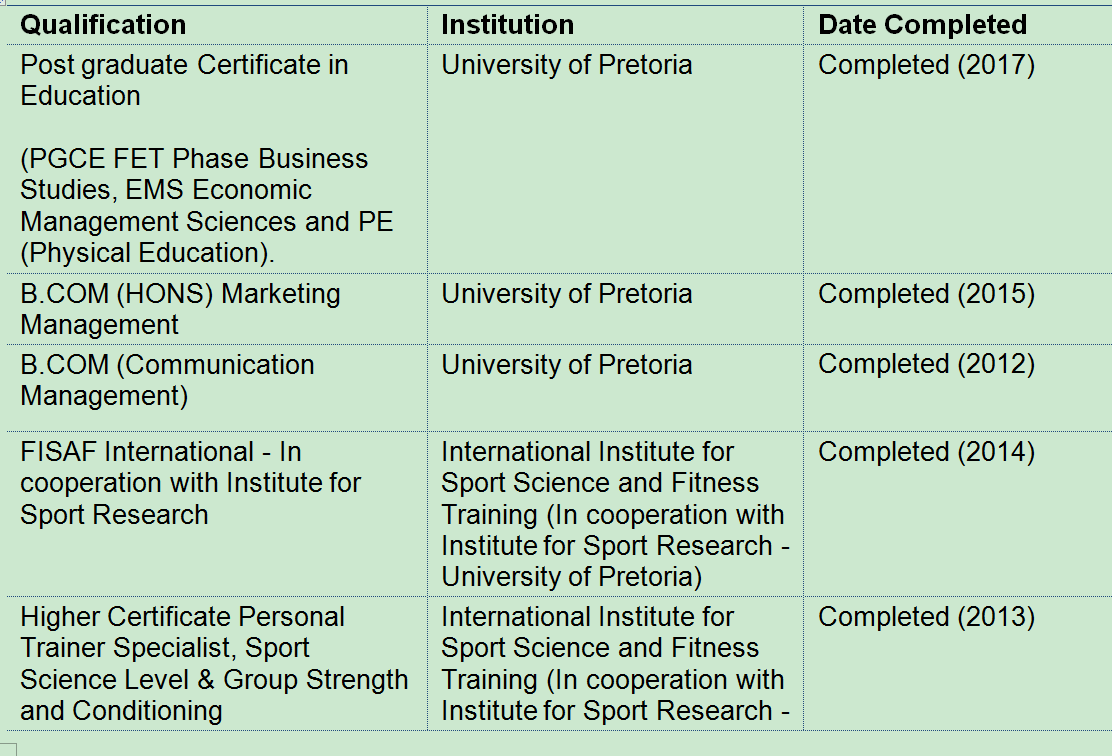Click the Completed (2013) date cell
The image size is (1112, 756).
[926, 617]
